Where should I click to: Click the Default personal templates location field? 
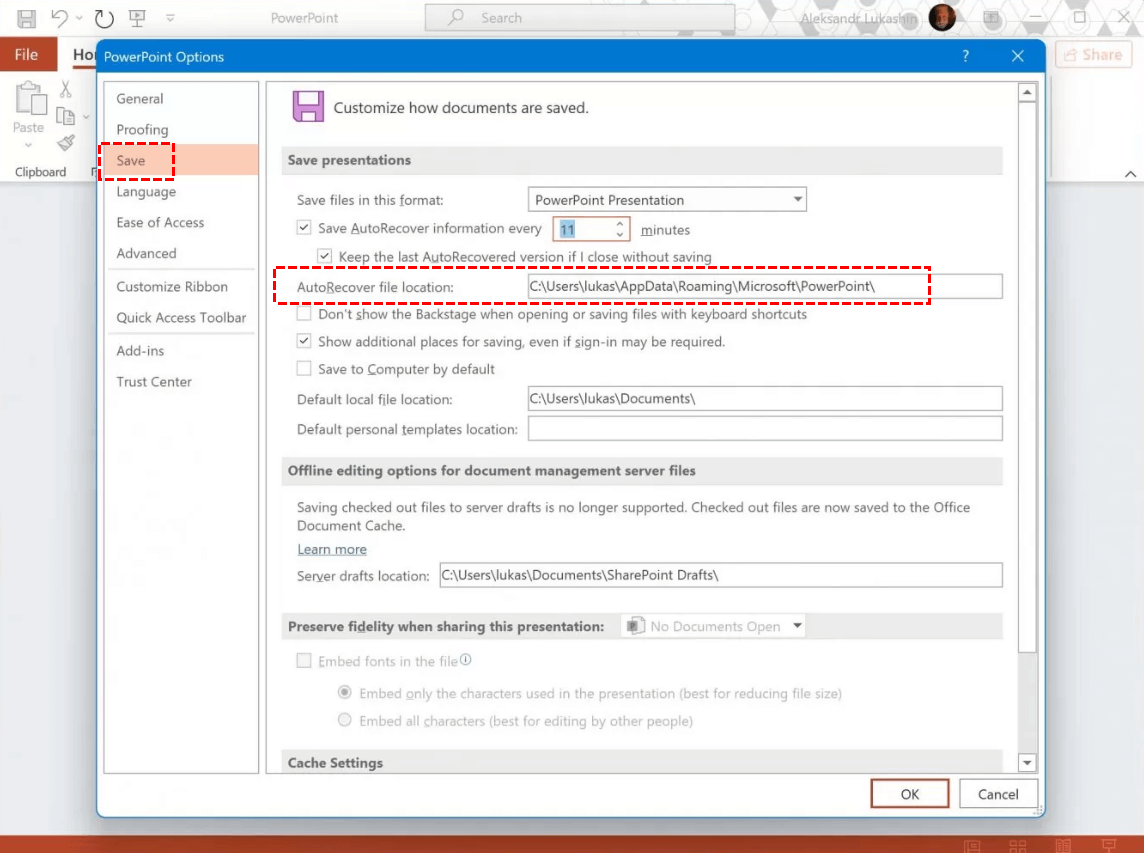[x=765, y=429]
